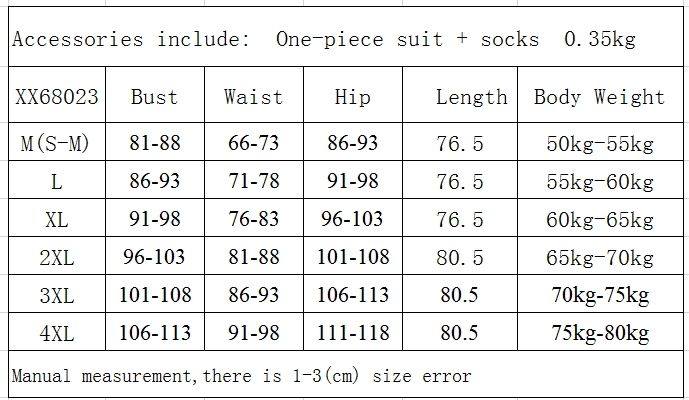Image resolution: width=689 pixels, height=400 pixels.
Task: Click the Manual measurement footnote text
Action: click(x=241, y=377)
